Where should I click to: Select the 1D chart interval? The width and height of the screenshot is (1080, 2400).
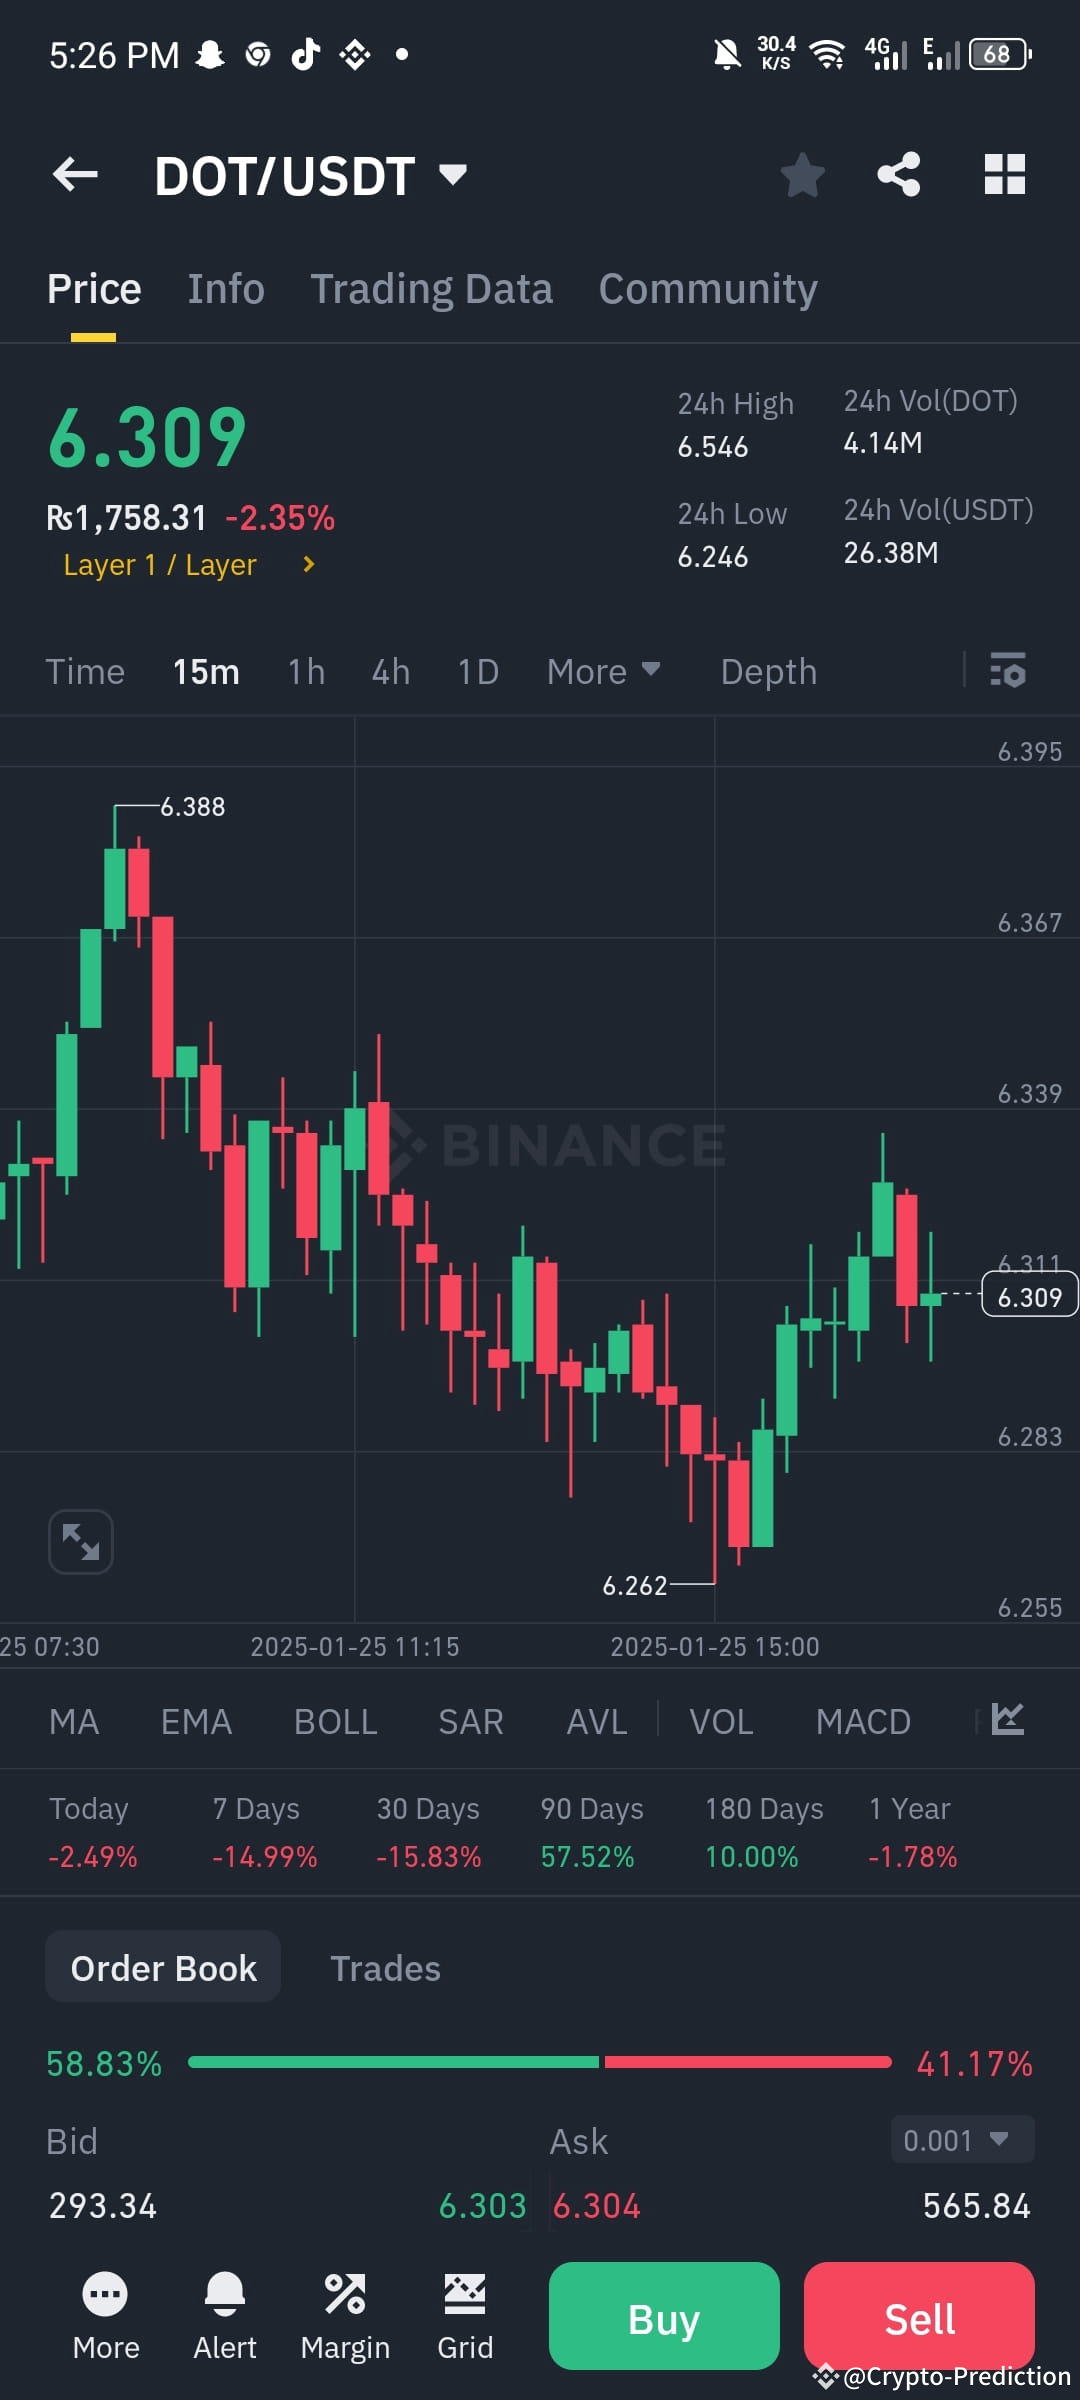(478, 672)
